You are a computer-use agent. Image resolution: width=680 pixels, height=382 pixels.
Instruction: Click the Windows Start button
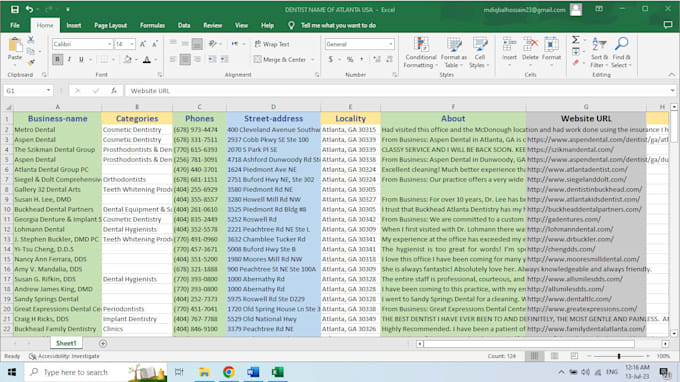[12, 372]
